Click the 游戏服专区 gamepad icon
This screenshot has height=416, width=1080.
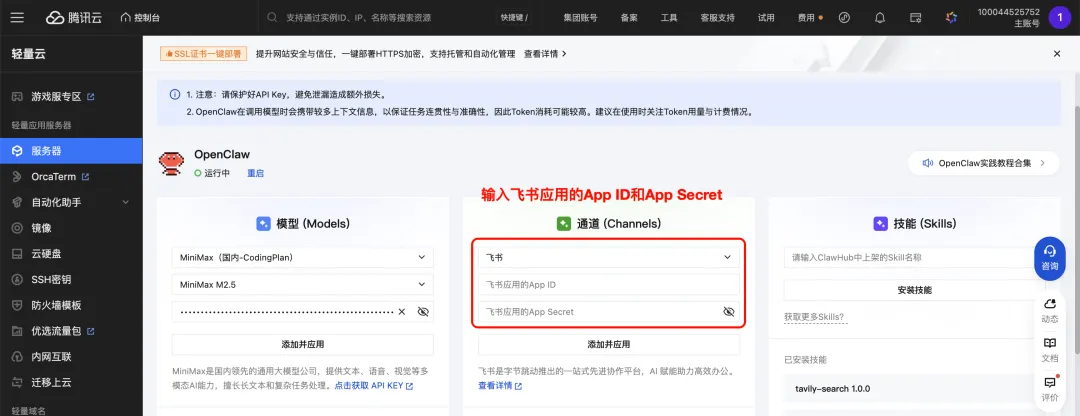17,96
